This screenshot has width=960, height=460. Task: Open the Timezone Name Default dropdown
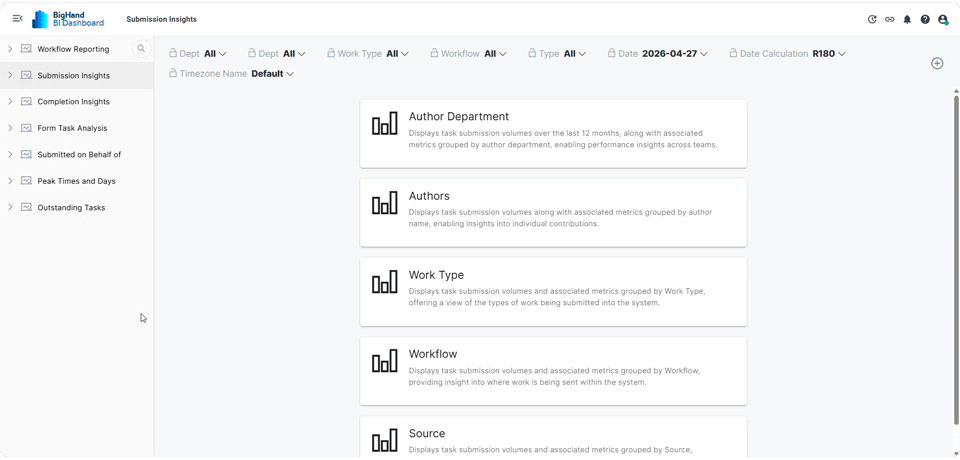pyautogui.click(x=272, y=74)
